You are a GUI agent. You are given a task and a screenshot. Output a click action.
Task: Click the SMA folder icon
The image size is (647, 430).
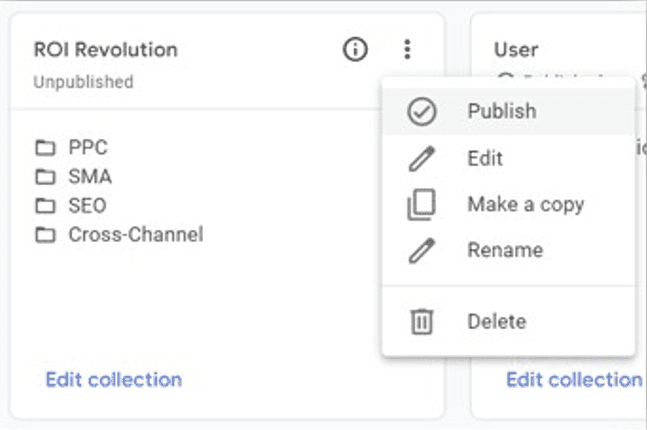tap(45, 177)
